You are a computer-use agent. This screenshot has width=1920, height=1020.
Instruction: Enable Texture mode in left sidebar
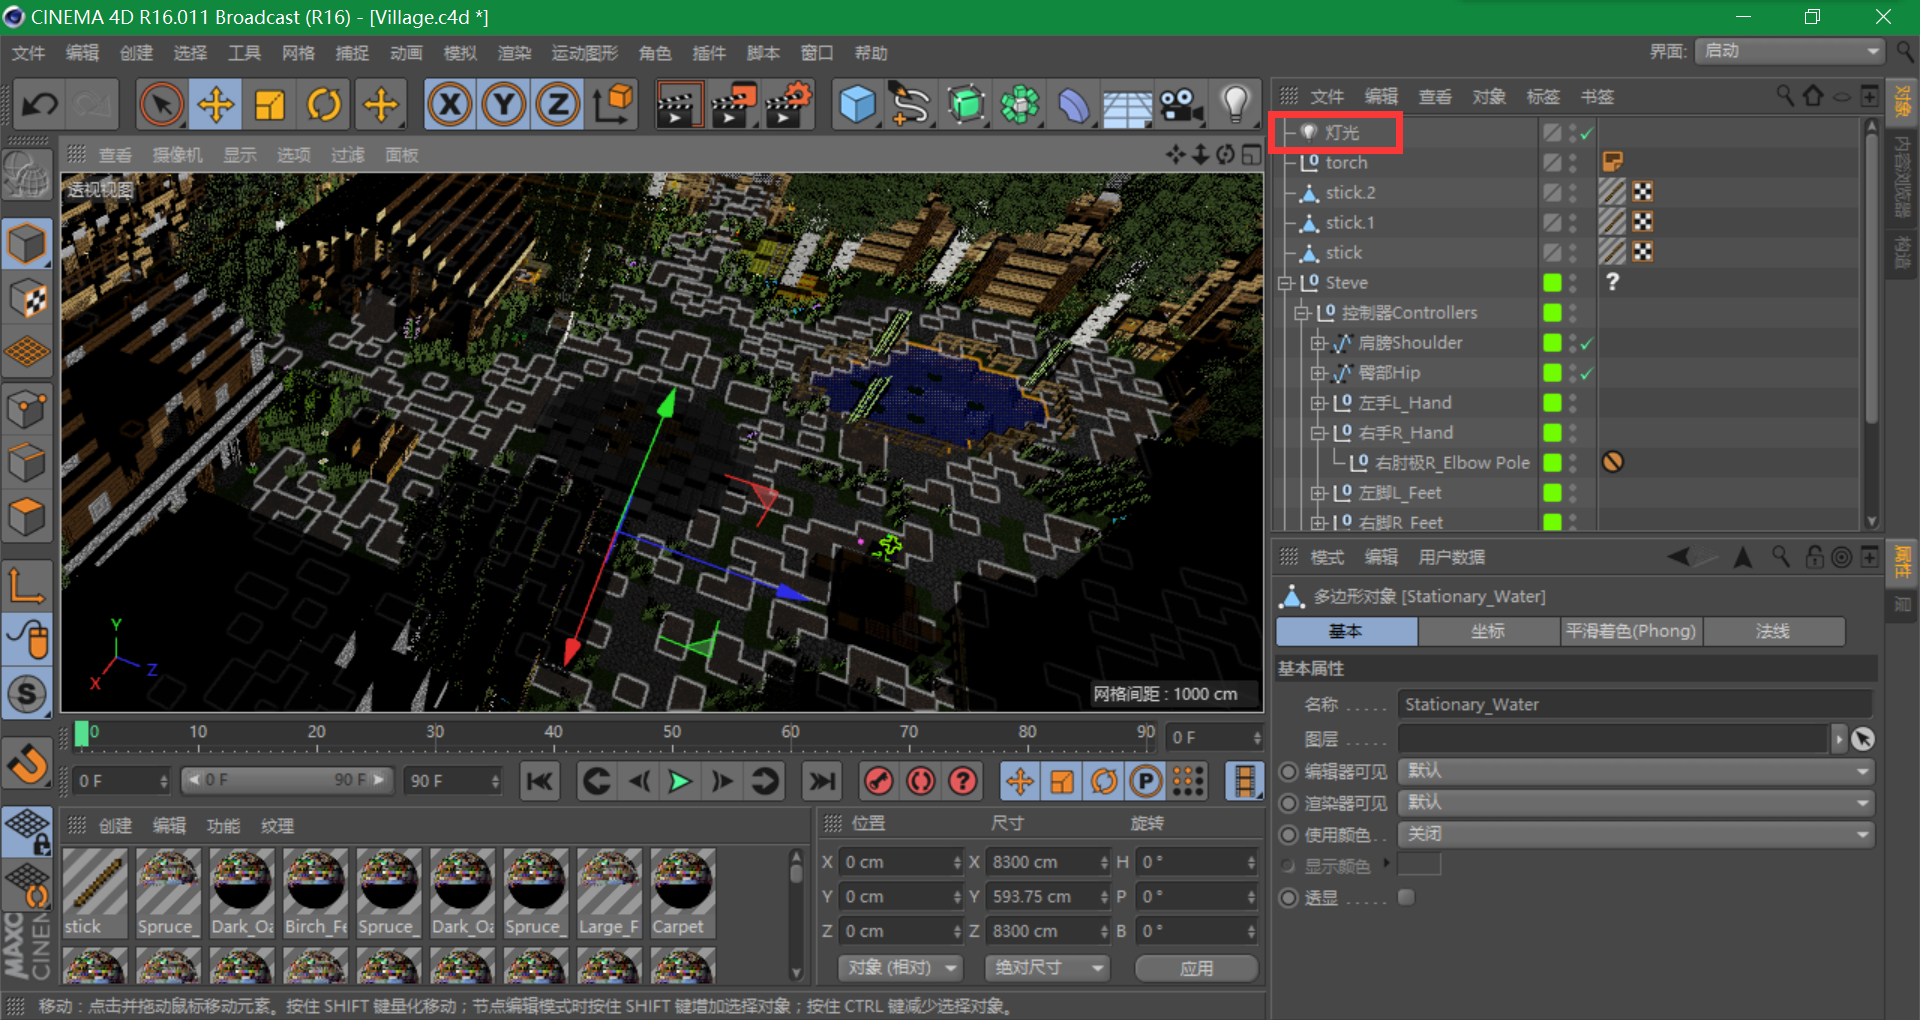click(27, 299)
